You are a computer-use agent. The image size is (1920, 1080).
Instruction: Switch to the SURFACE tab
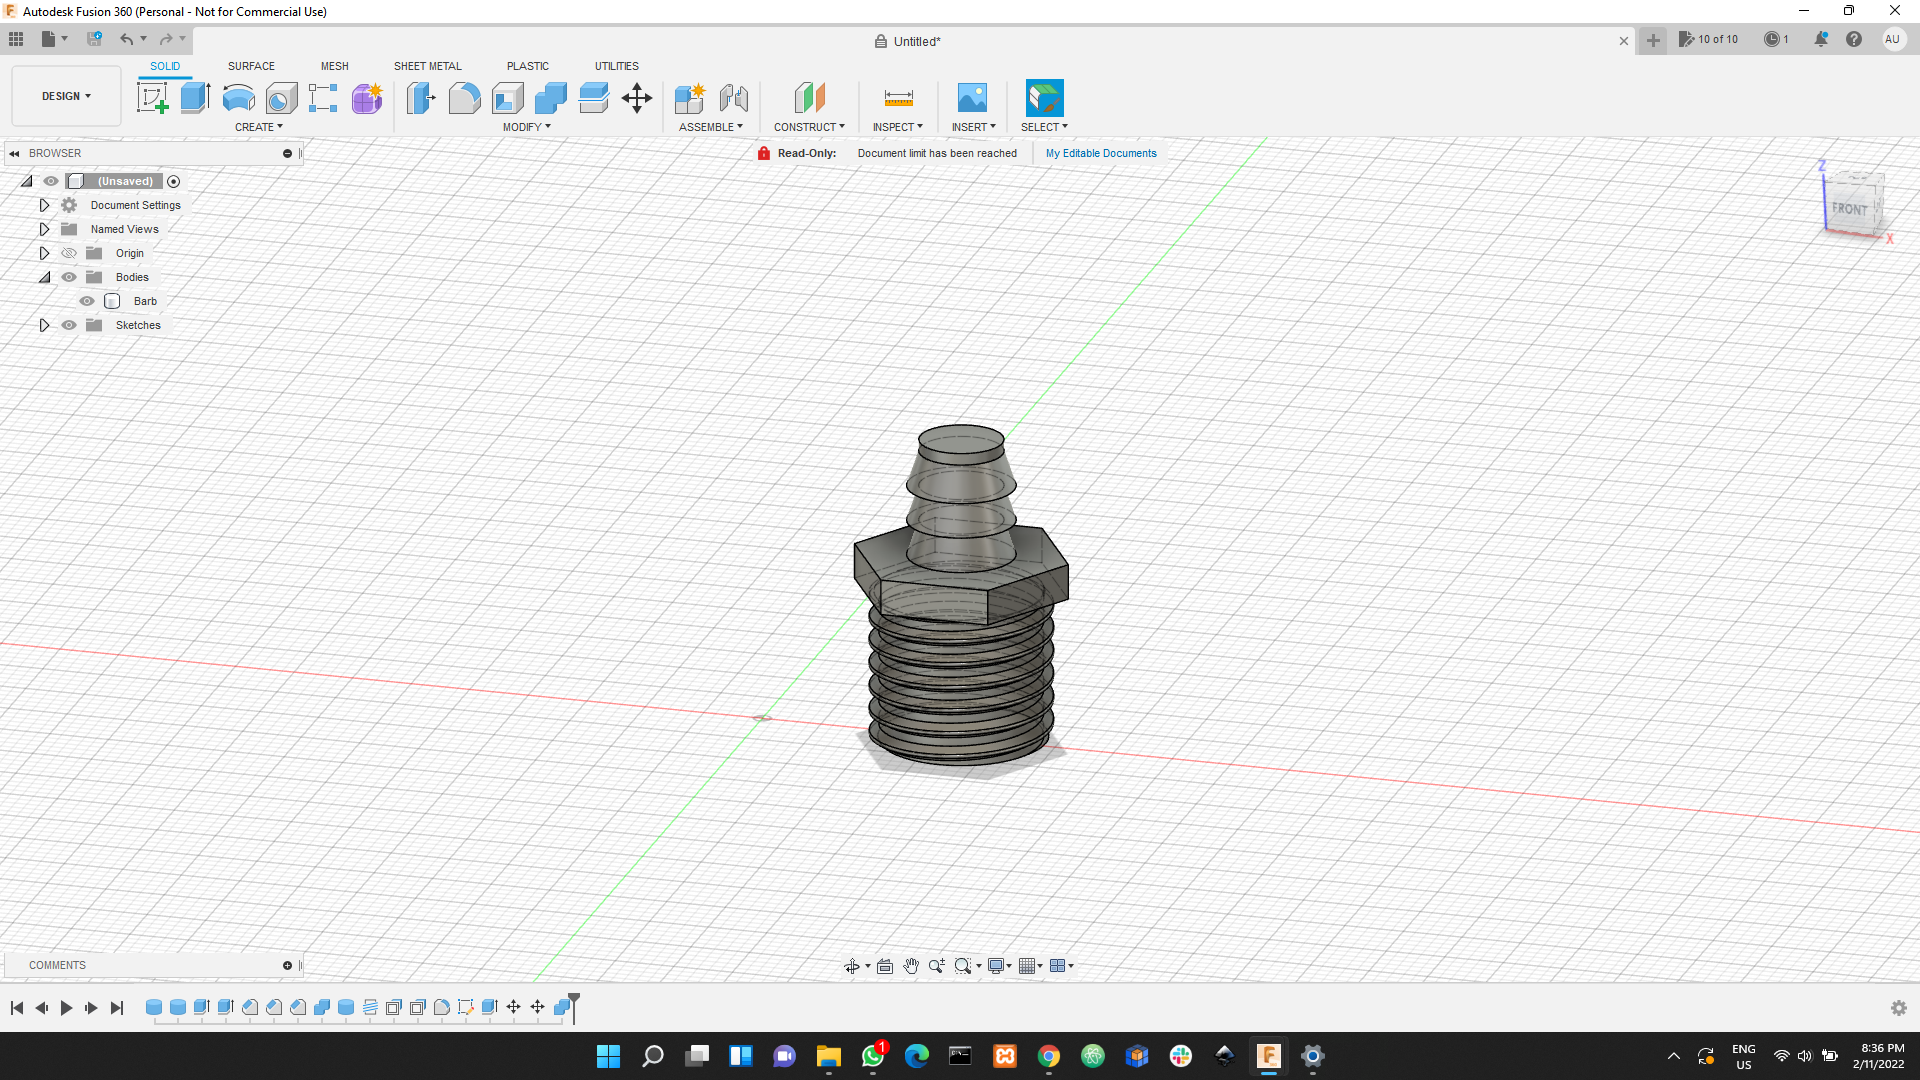[250, 66]
